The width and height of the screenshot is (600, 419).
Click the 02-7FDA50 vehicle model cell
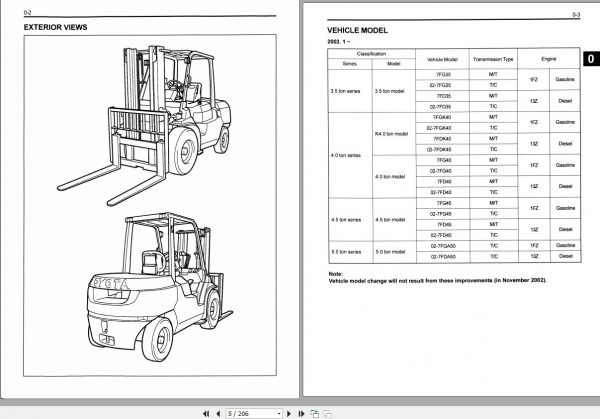coord(443,257)
